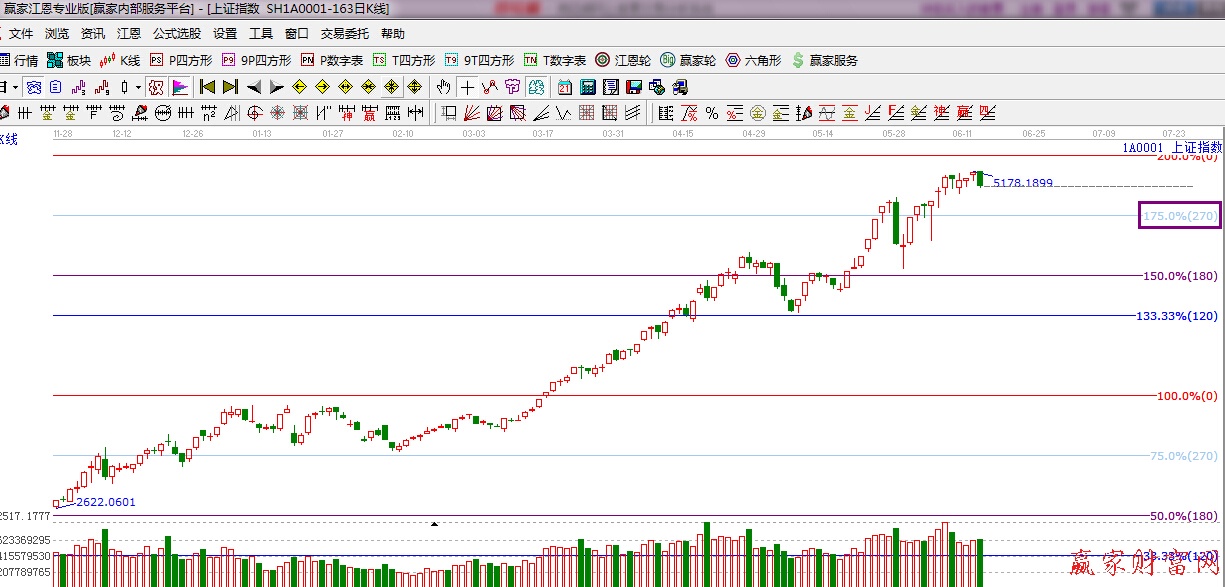Viewport: 1225px width, 587px height.
Task: Click the T数字表 button
Action: click(555, 60)
